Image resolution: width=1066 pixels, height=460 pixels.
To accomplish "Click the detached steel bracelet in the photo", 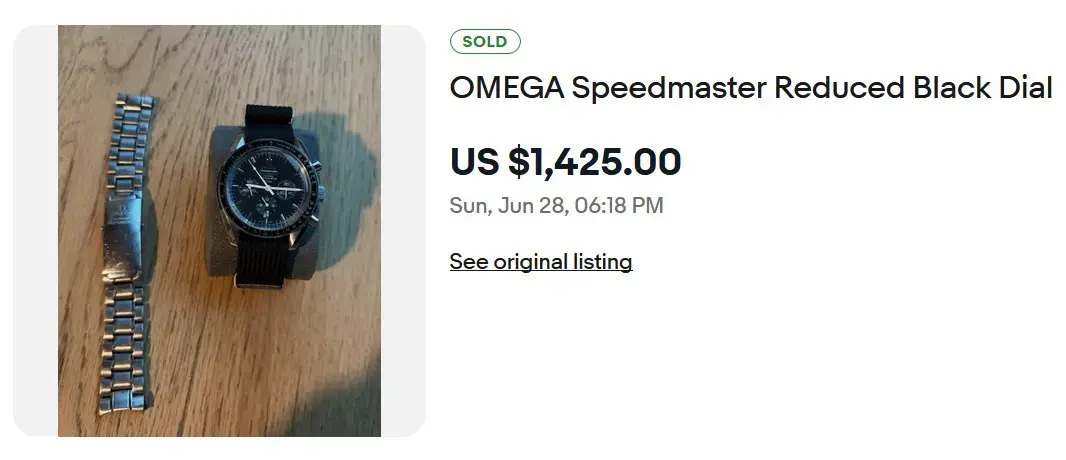I will pos(126,253).
